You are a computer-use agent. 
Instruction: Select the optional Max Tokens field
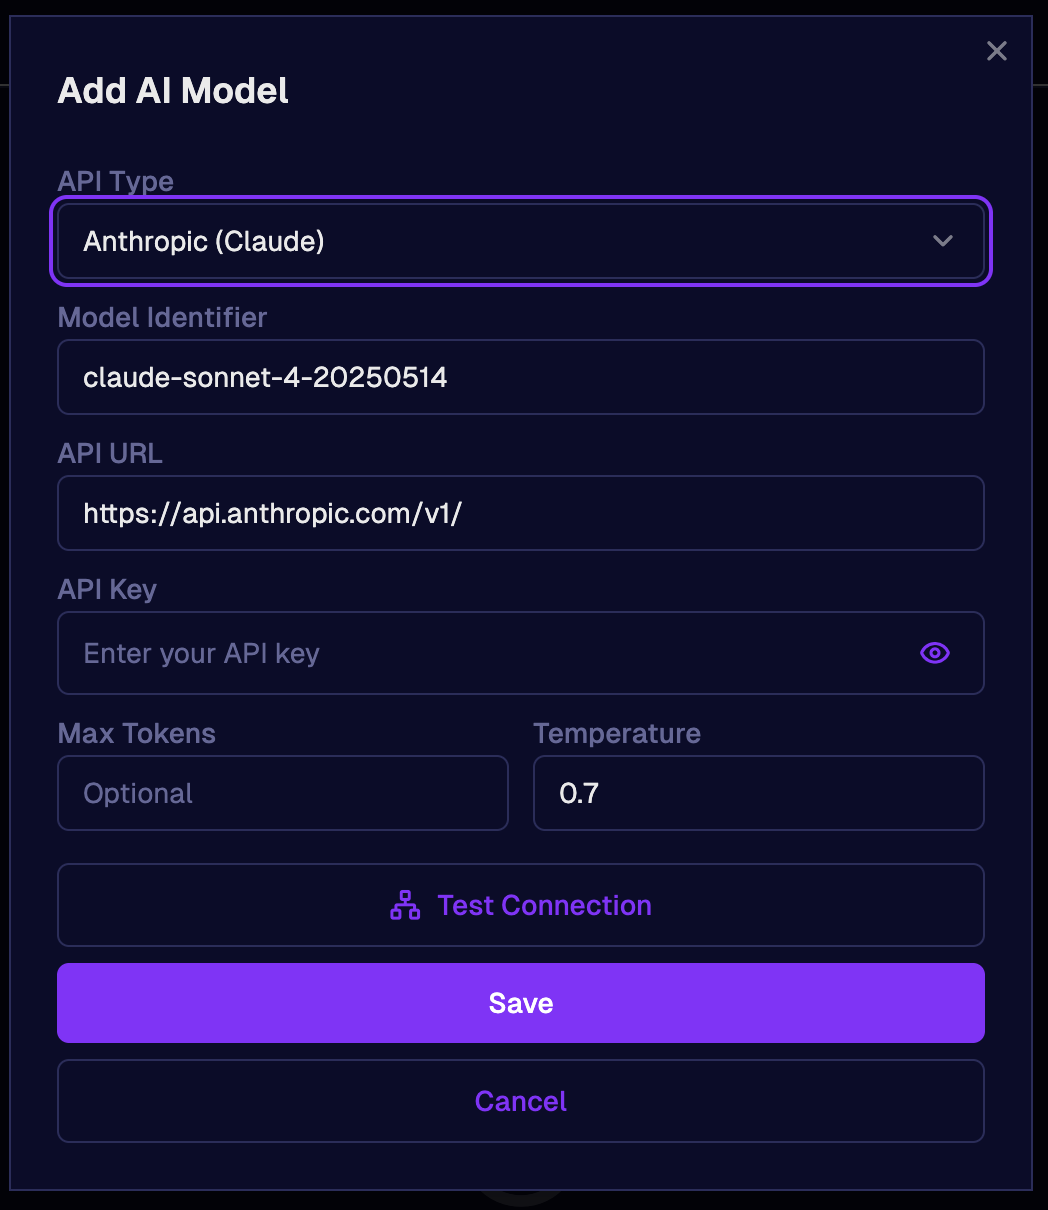(283, 793)
